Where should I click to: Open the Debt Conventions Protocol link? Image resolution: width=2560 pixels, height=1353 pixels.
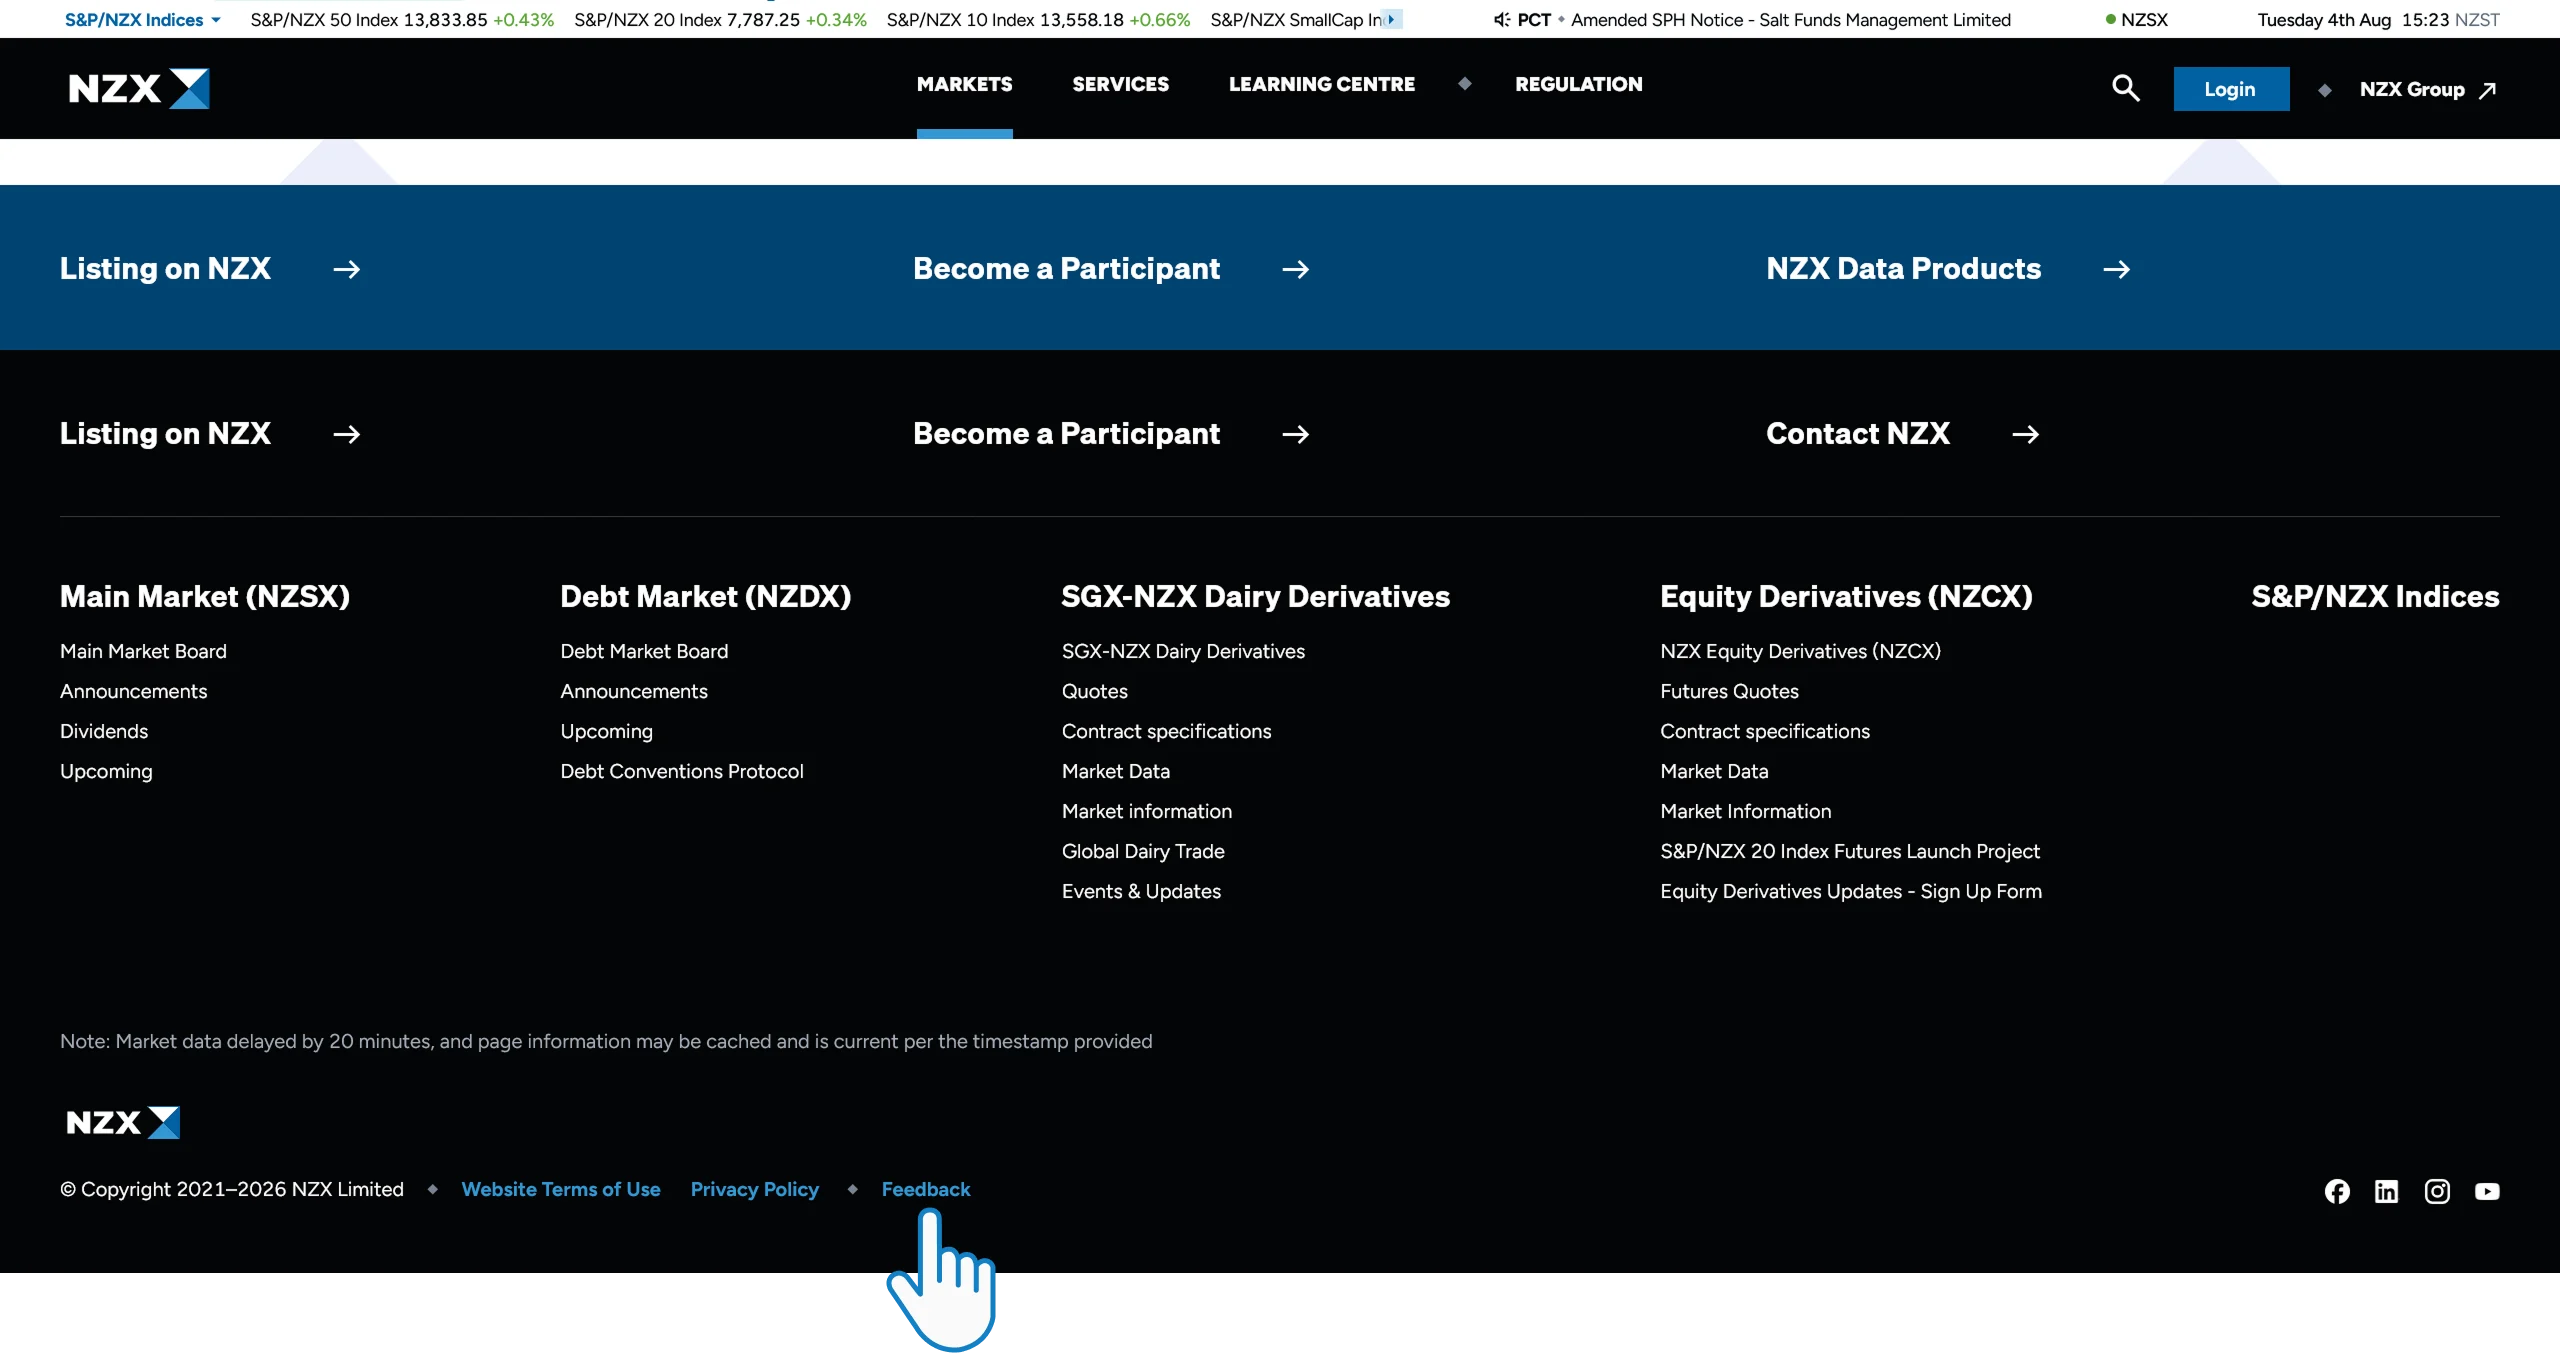[x=682, y=771]
